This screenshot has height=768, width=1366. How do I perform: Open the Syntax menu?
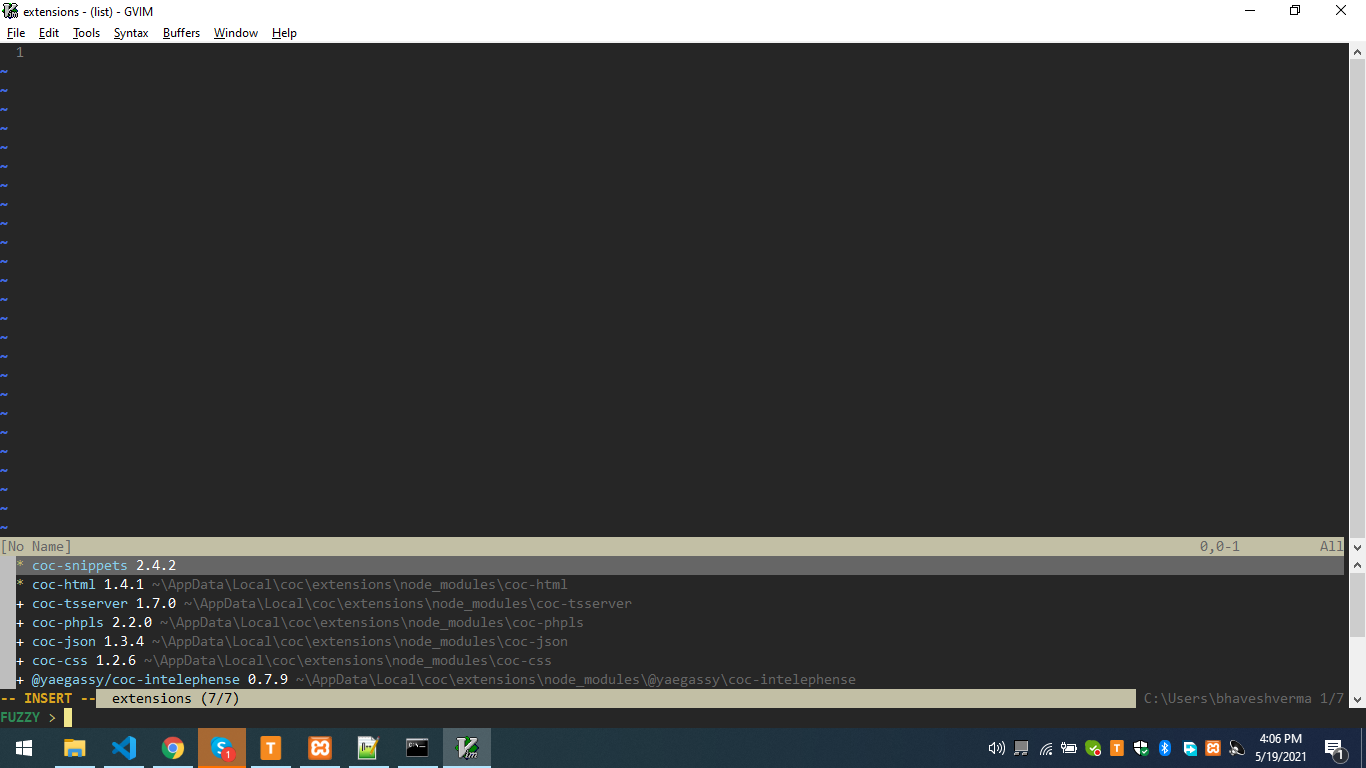130,33
